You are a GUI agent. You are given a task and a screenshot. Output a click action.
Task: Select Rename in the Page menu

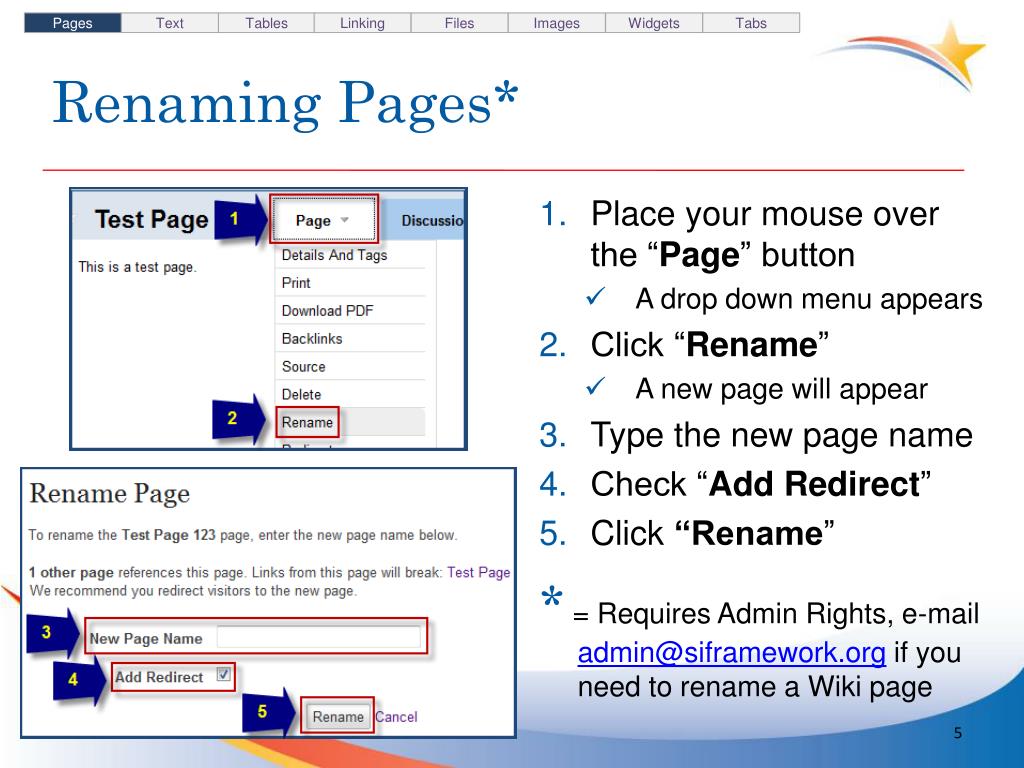point(307,423)
